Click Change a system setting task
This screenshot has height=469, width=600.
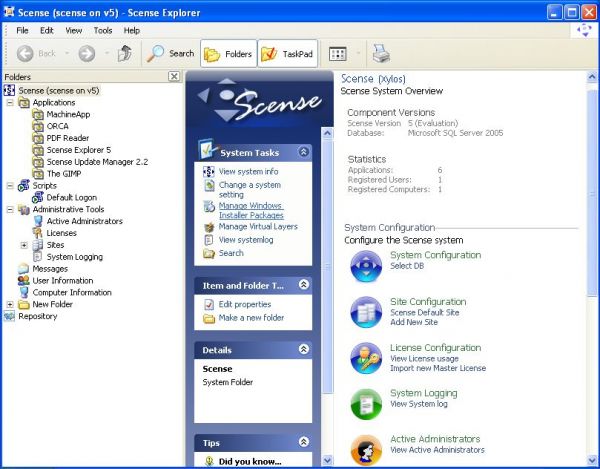[x=250, y=190]
